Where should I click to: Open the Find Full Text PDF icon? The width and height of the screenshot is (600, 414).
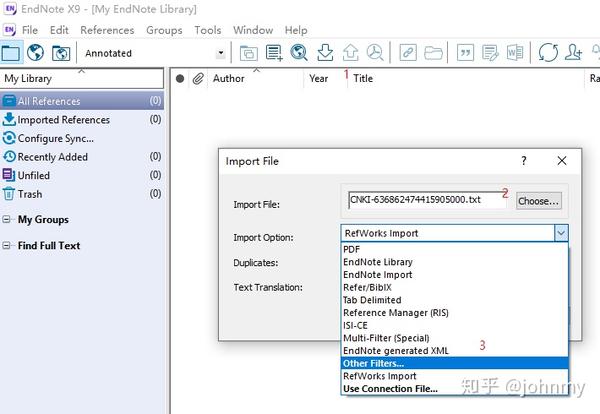click(375, 52)
